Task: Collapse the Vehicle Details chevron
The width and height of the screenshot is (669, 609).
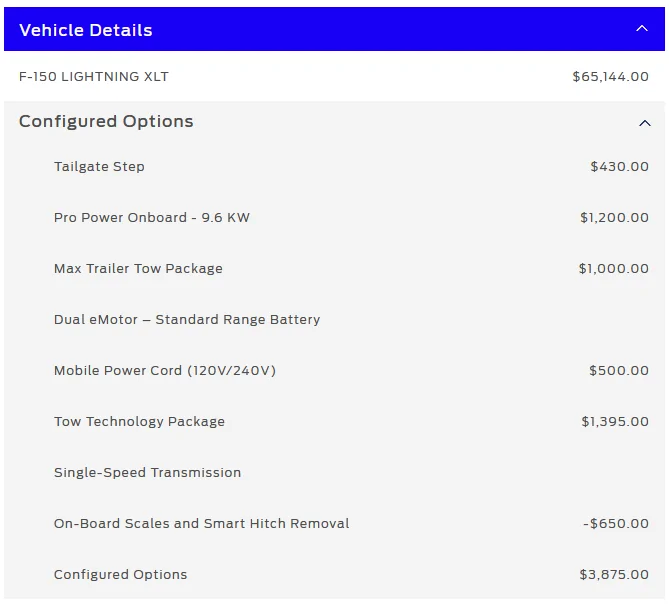Action: (x=642, y=29)
